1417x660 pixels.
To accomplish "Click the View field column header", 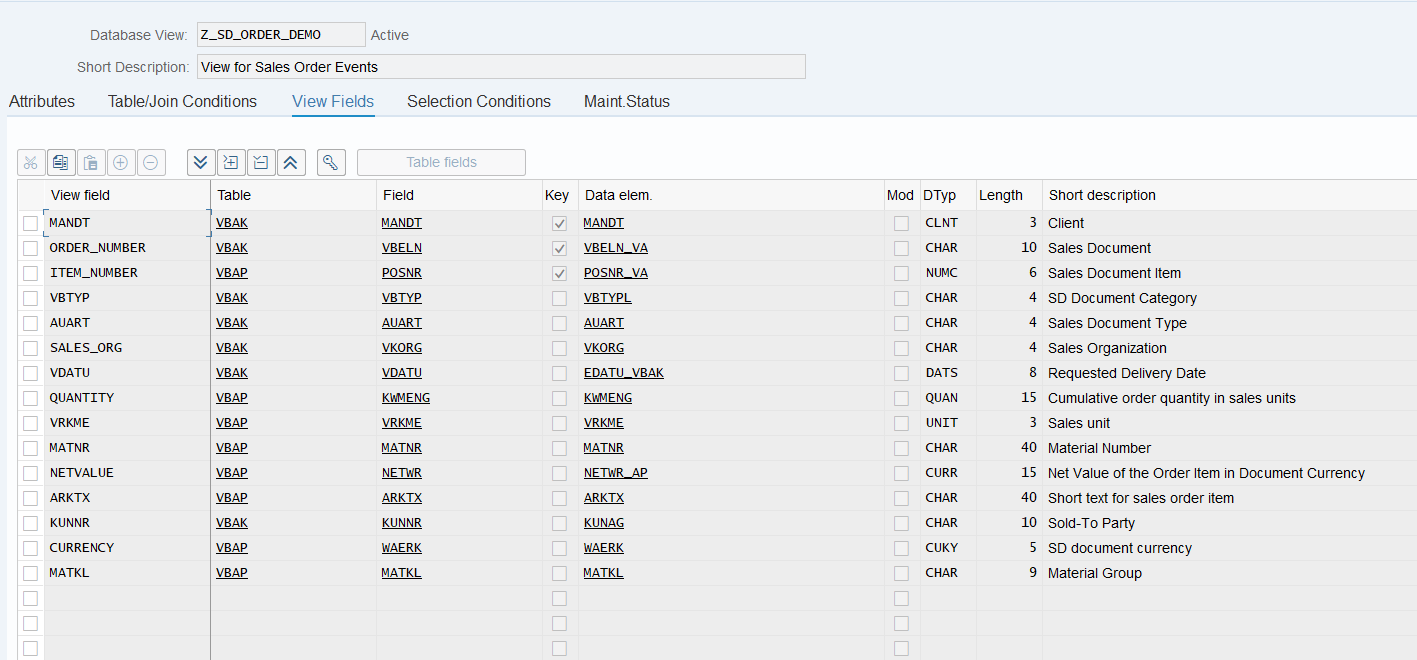I will pyautogui.click(x=127, y=195).
